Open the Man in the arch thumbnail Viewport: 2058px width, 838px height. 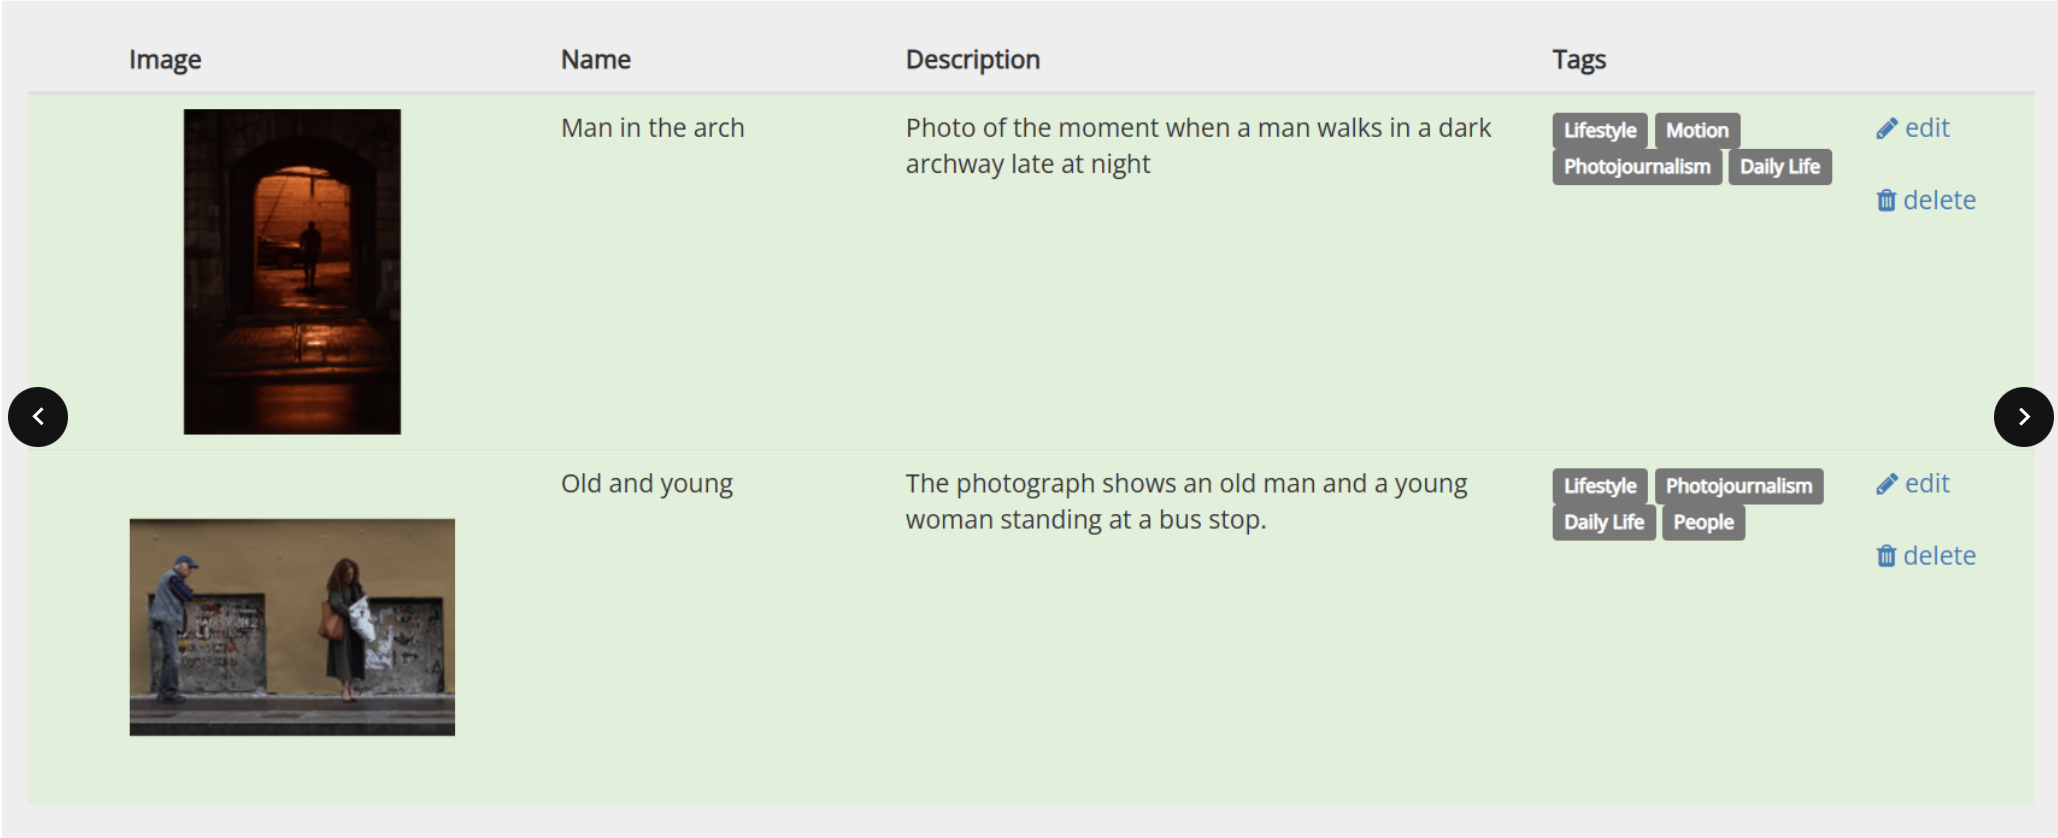pos(292,271)
